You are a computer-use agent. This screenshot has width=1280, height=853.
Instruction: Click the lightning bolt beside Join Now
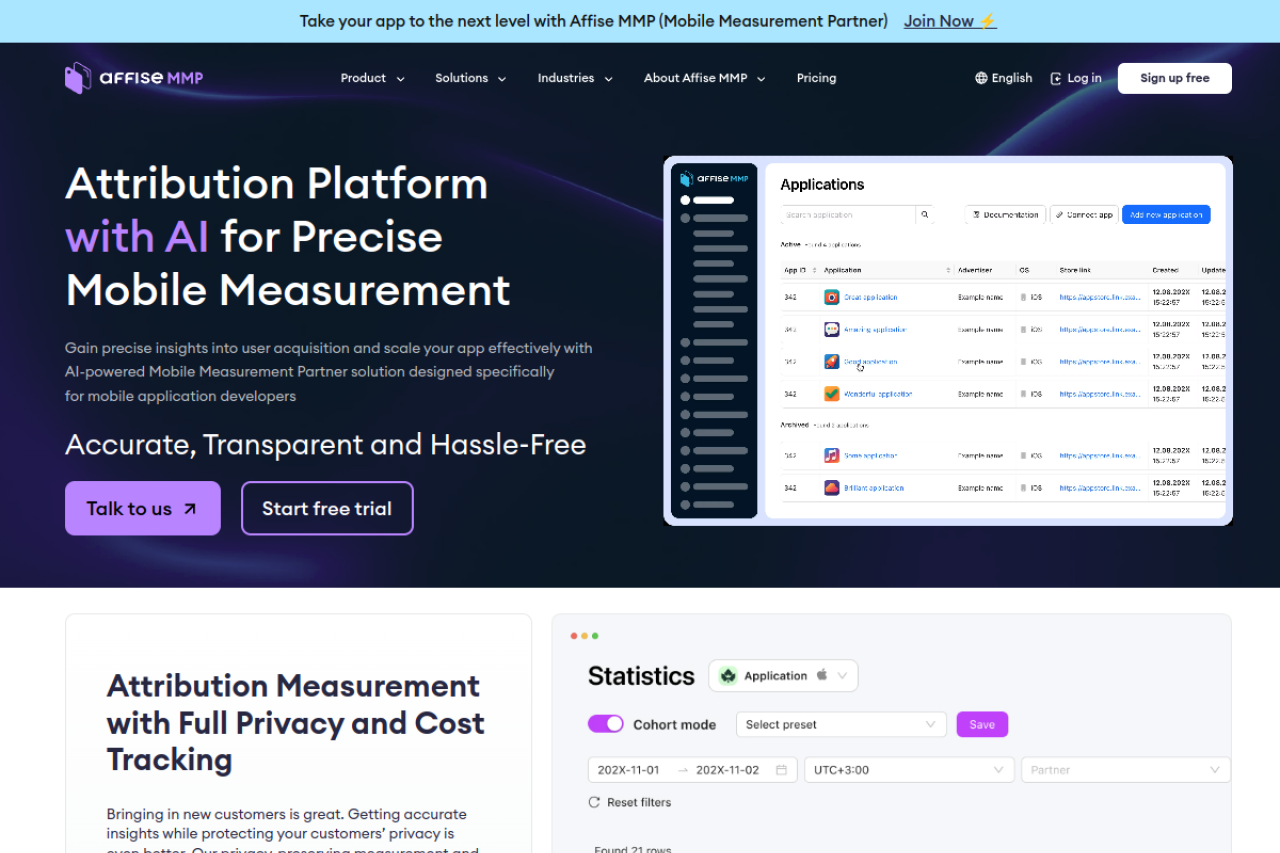tap(987, 21)
